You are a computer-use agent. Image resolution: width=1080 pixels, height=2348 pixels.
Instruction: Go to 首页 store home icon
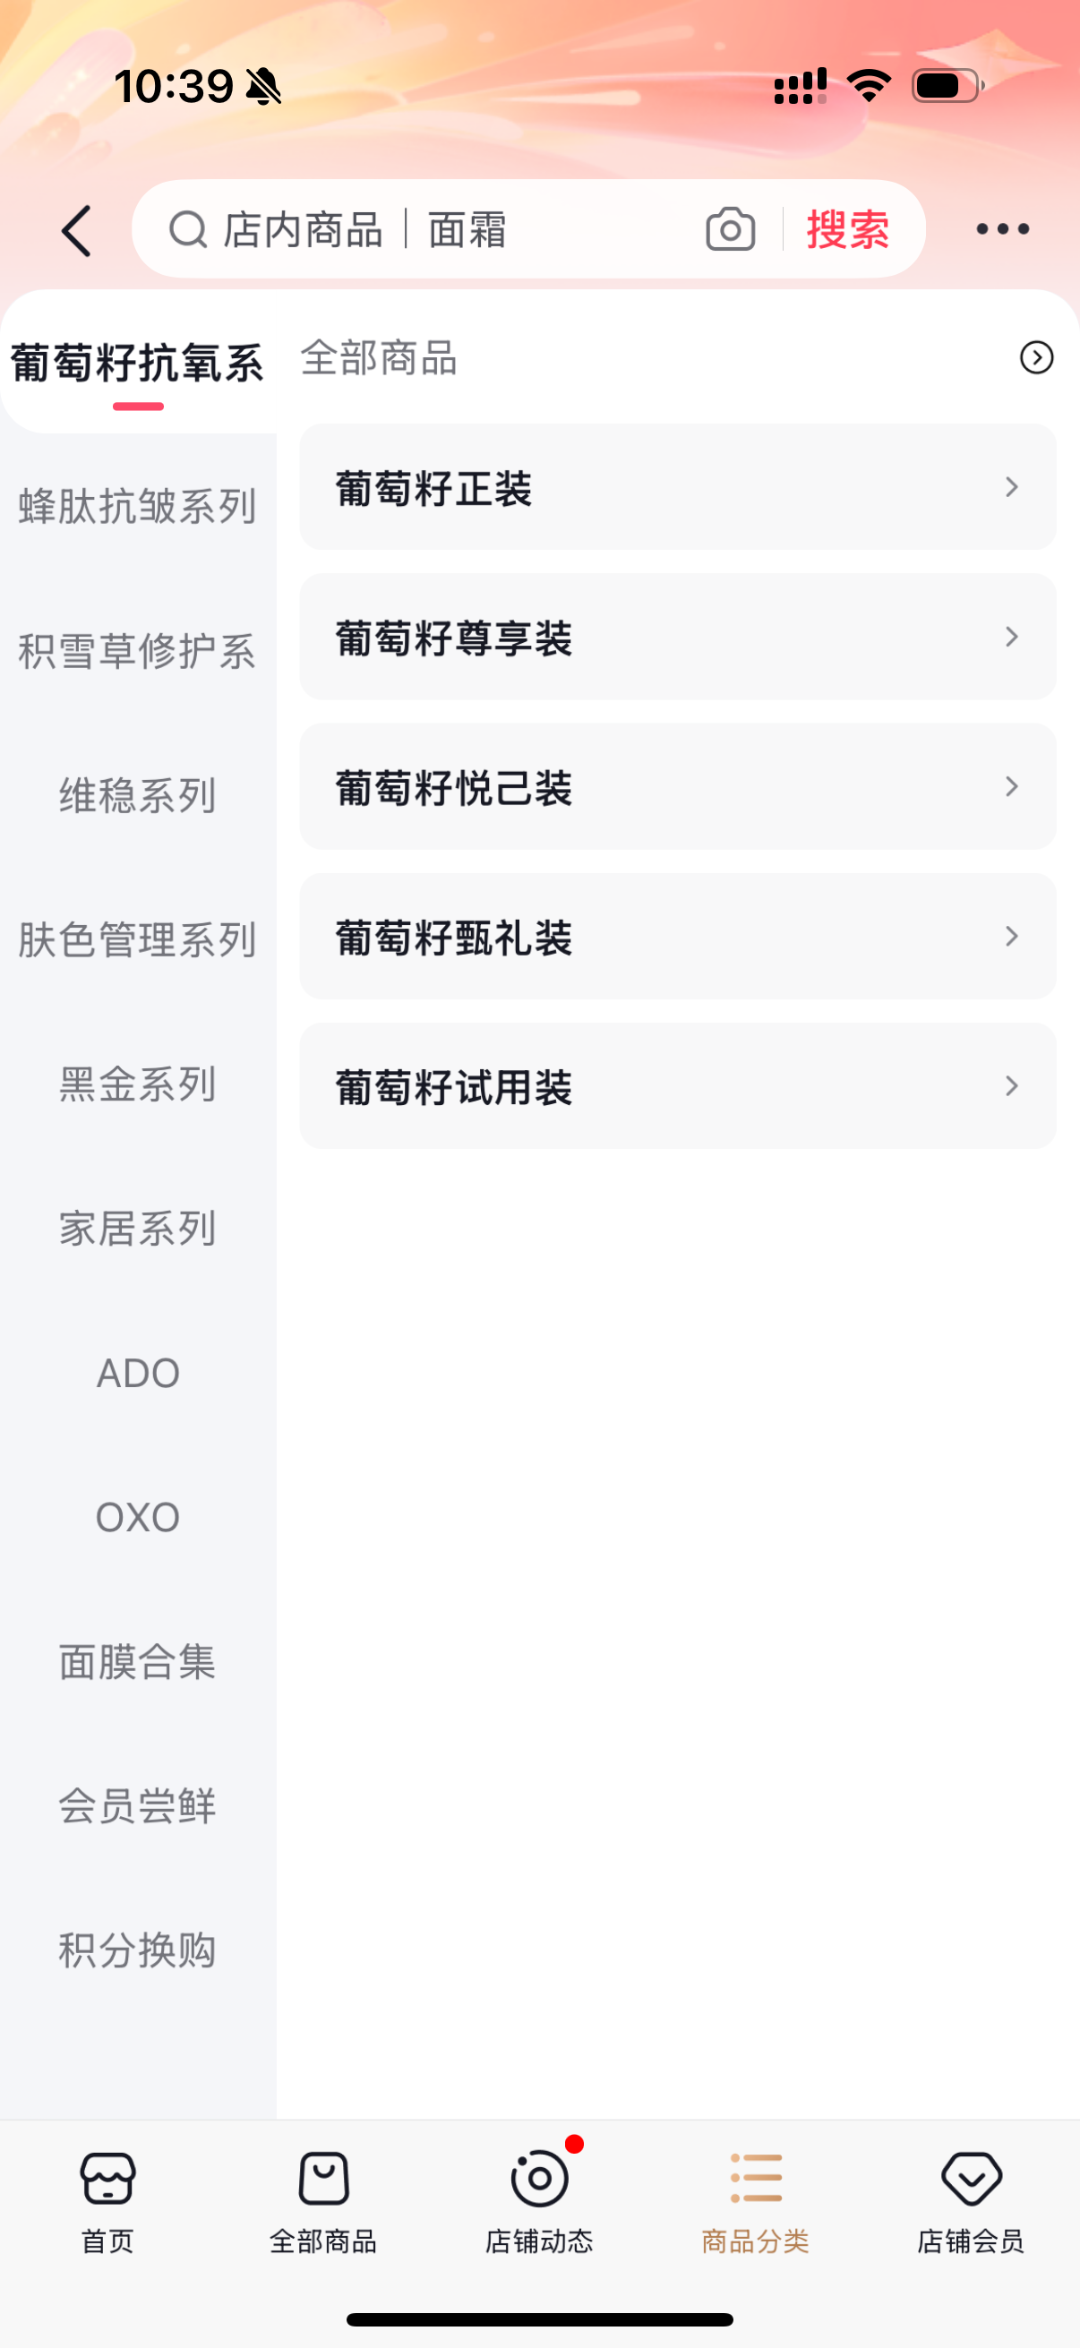(108, 2178)
